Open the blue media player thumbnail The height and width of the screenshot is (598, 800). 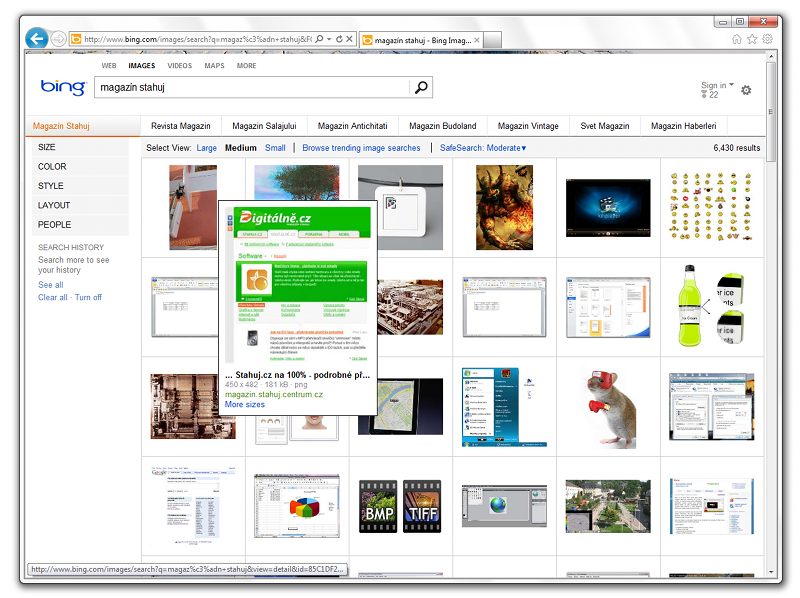coord(608,207)
